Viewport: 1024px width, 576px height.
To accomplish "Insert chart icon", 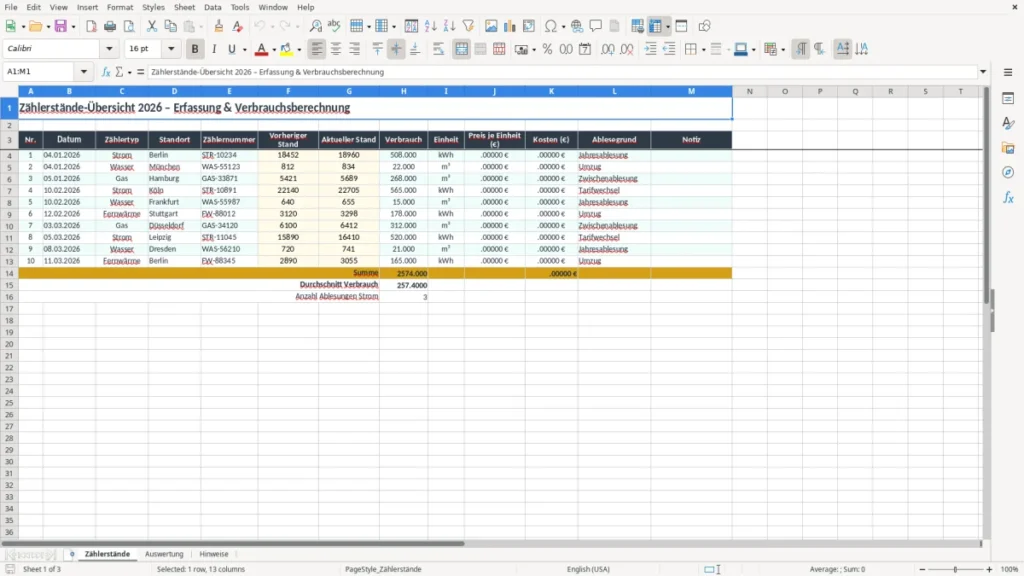I will (510, 26).
